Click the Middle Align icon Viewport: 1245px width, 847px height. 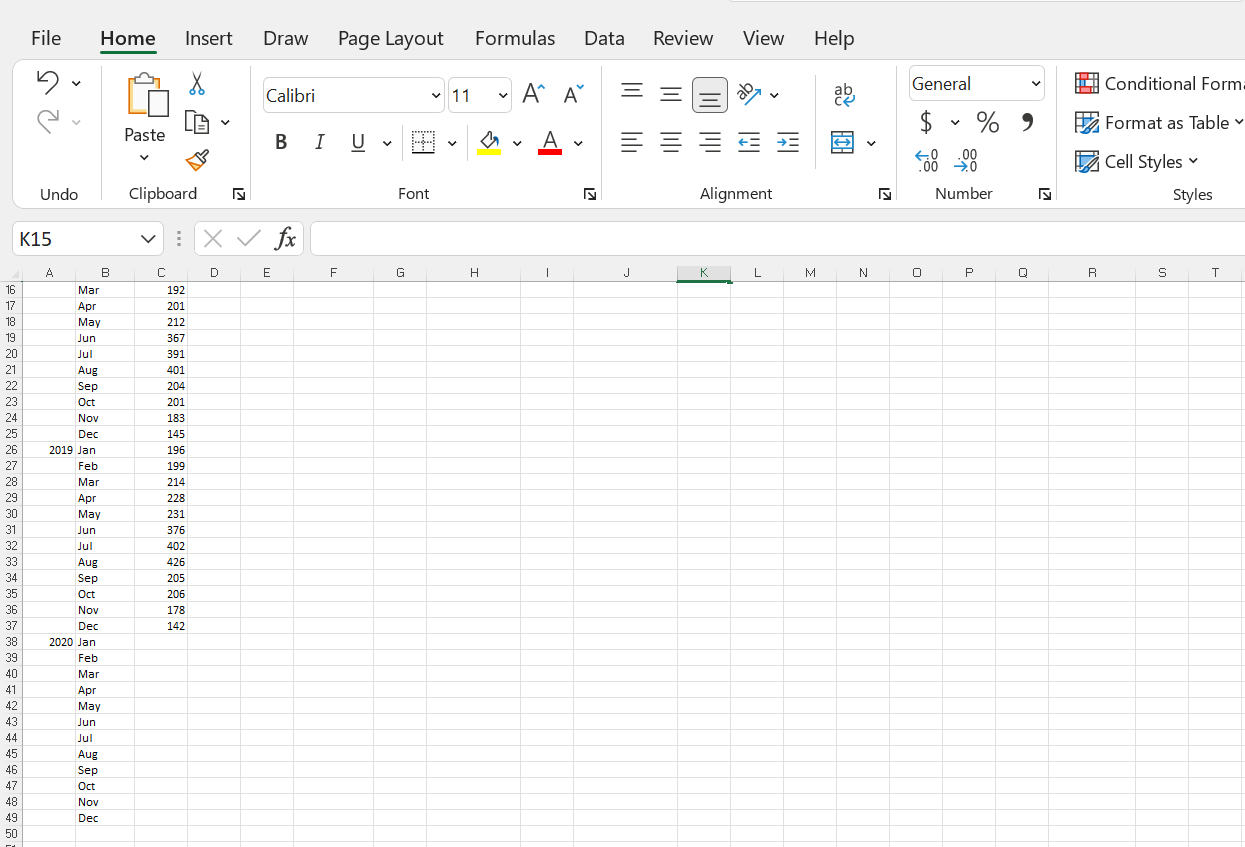(671, 94)
